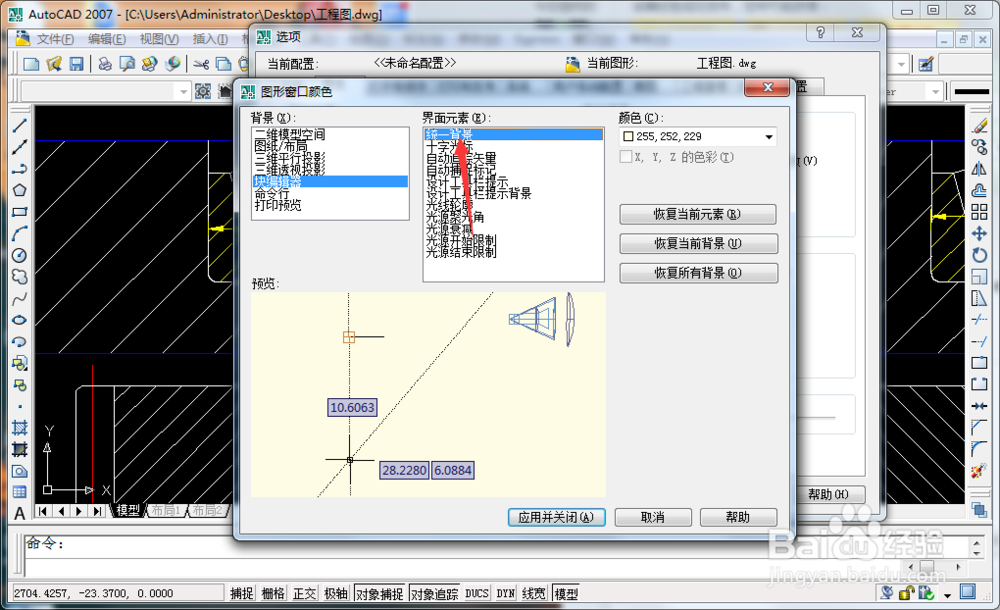
Task: Toggle 对象追踪 object tracking in status bar
Action: click(x=435, y=594)
